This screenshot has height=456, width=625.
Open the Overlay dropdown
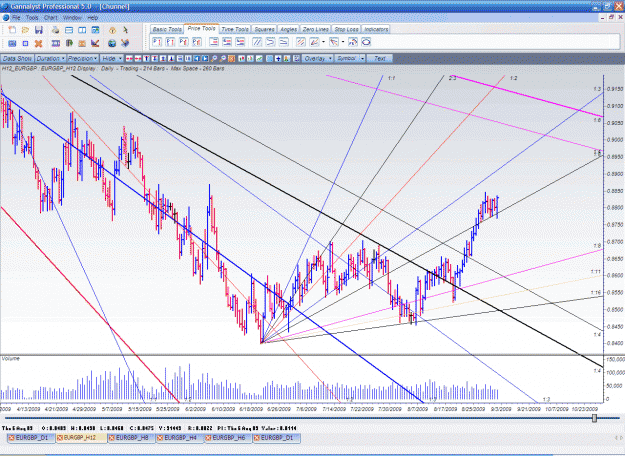tap(317, 59)
